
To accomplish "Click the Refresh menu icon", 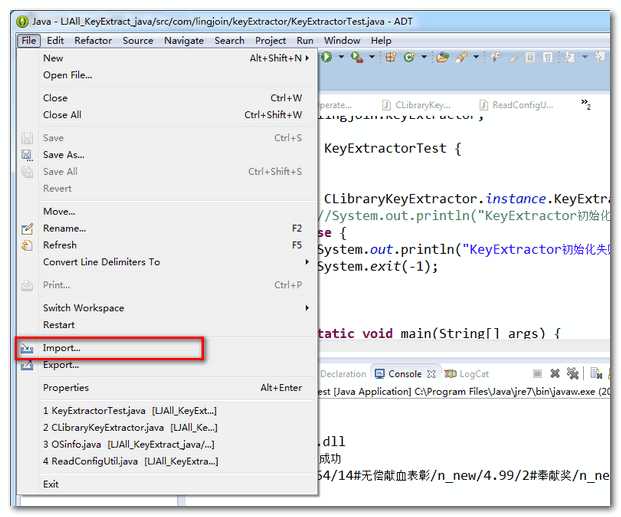I will click(27, 246).
